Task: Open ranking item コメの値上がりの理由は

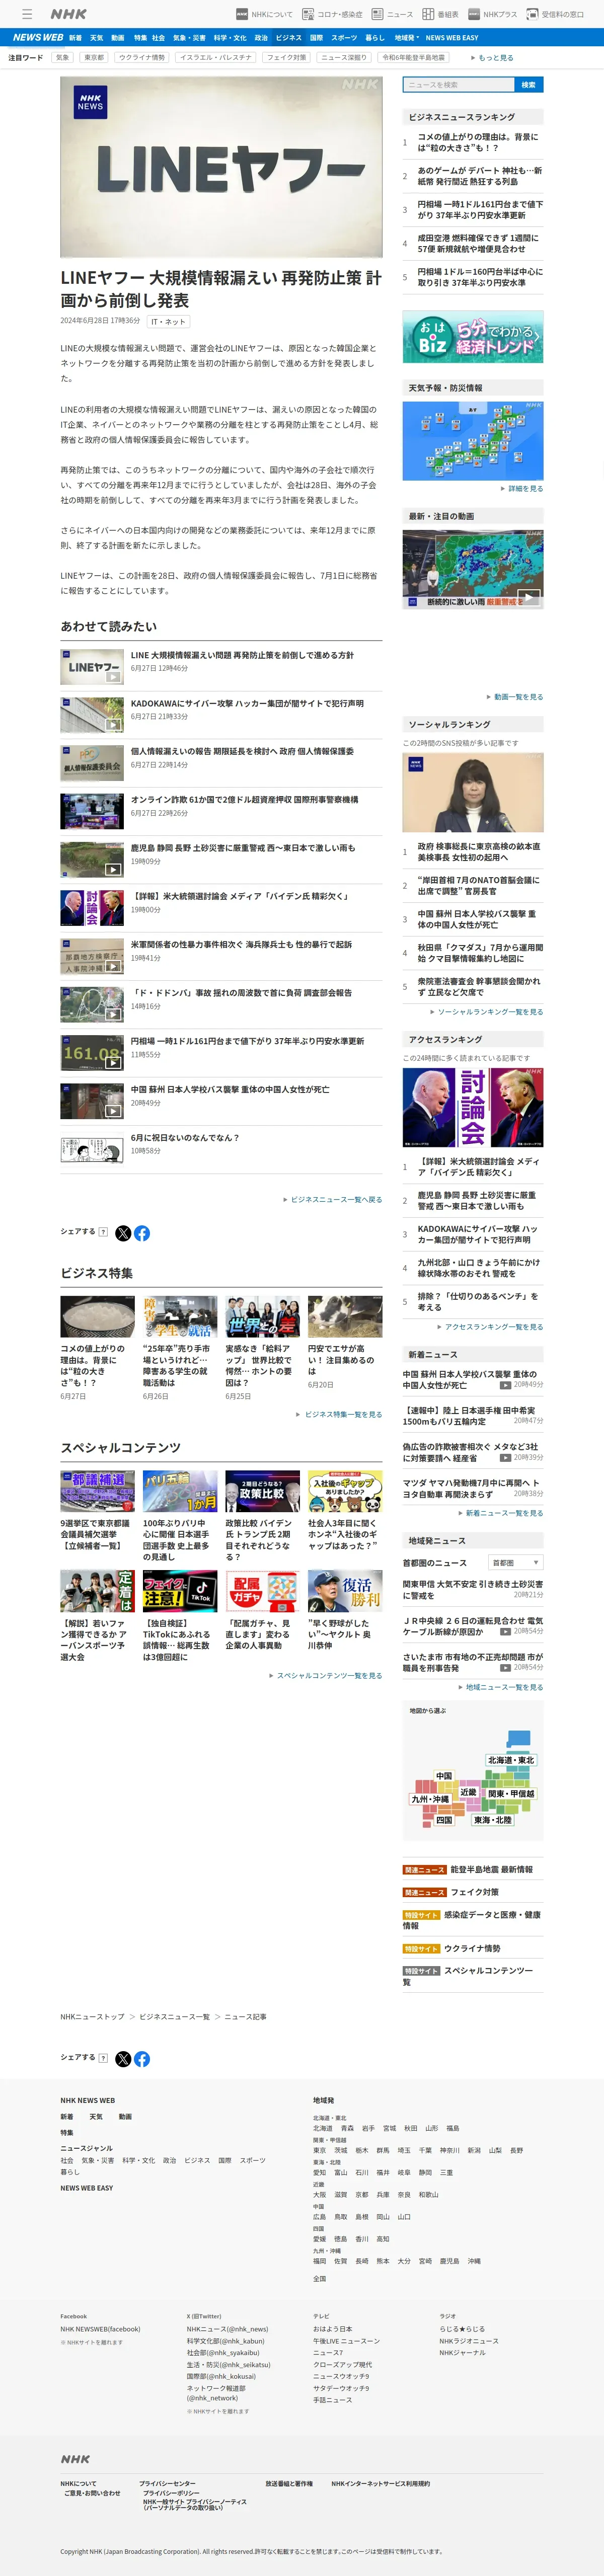Action: [x=479, y=143]
